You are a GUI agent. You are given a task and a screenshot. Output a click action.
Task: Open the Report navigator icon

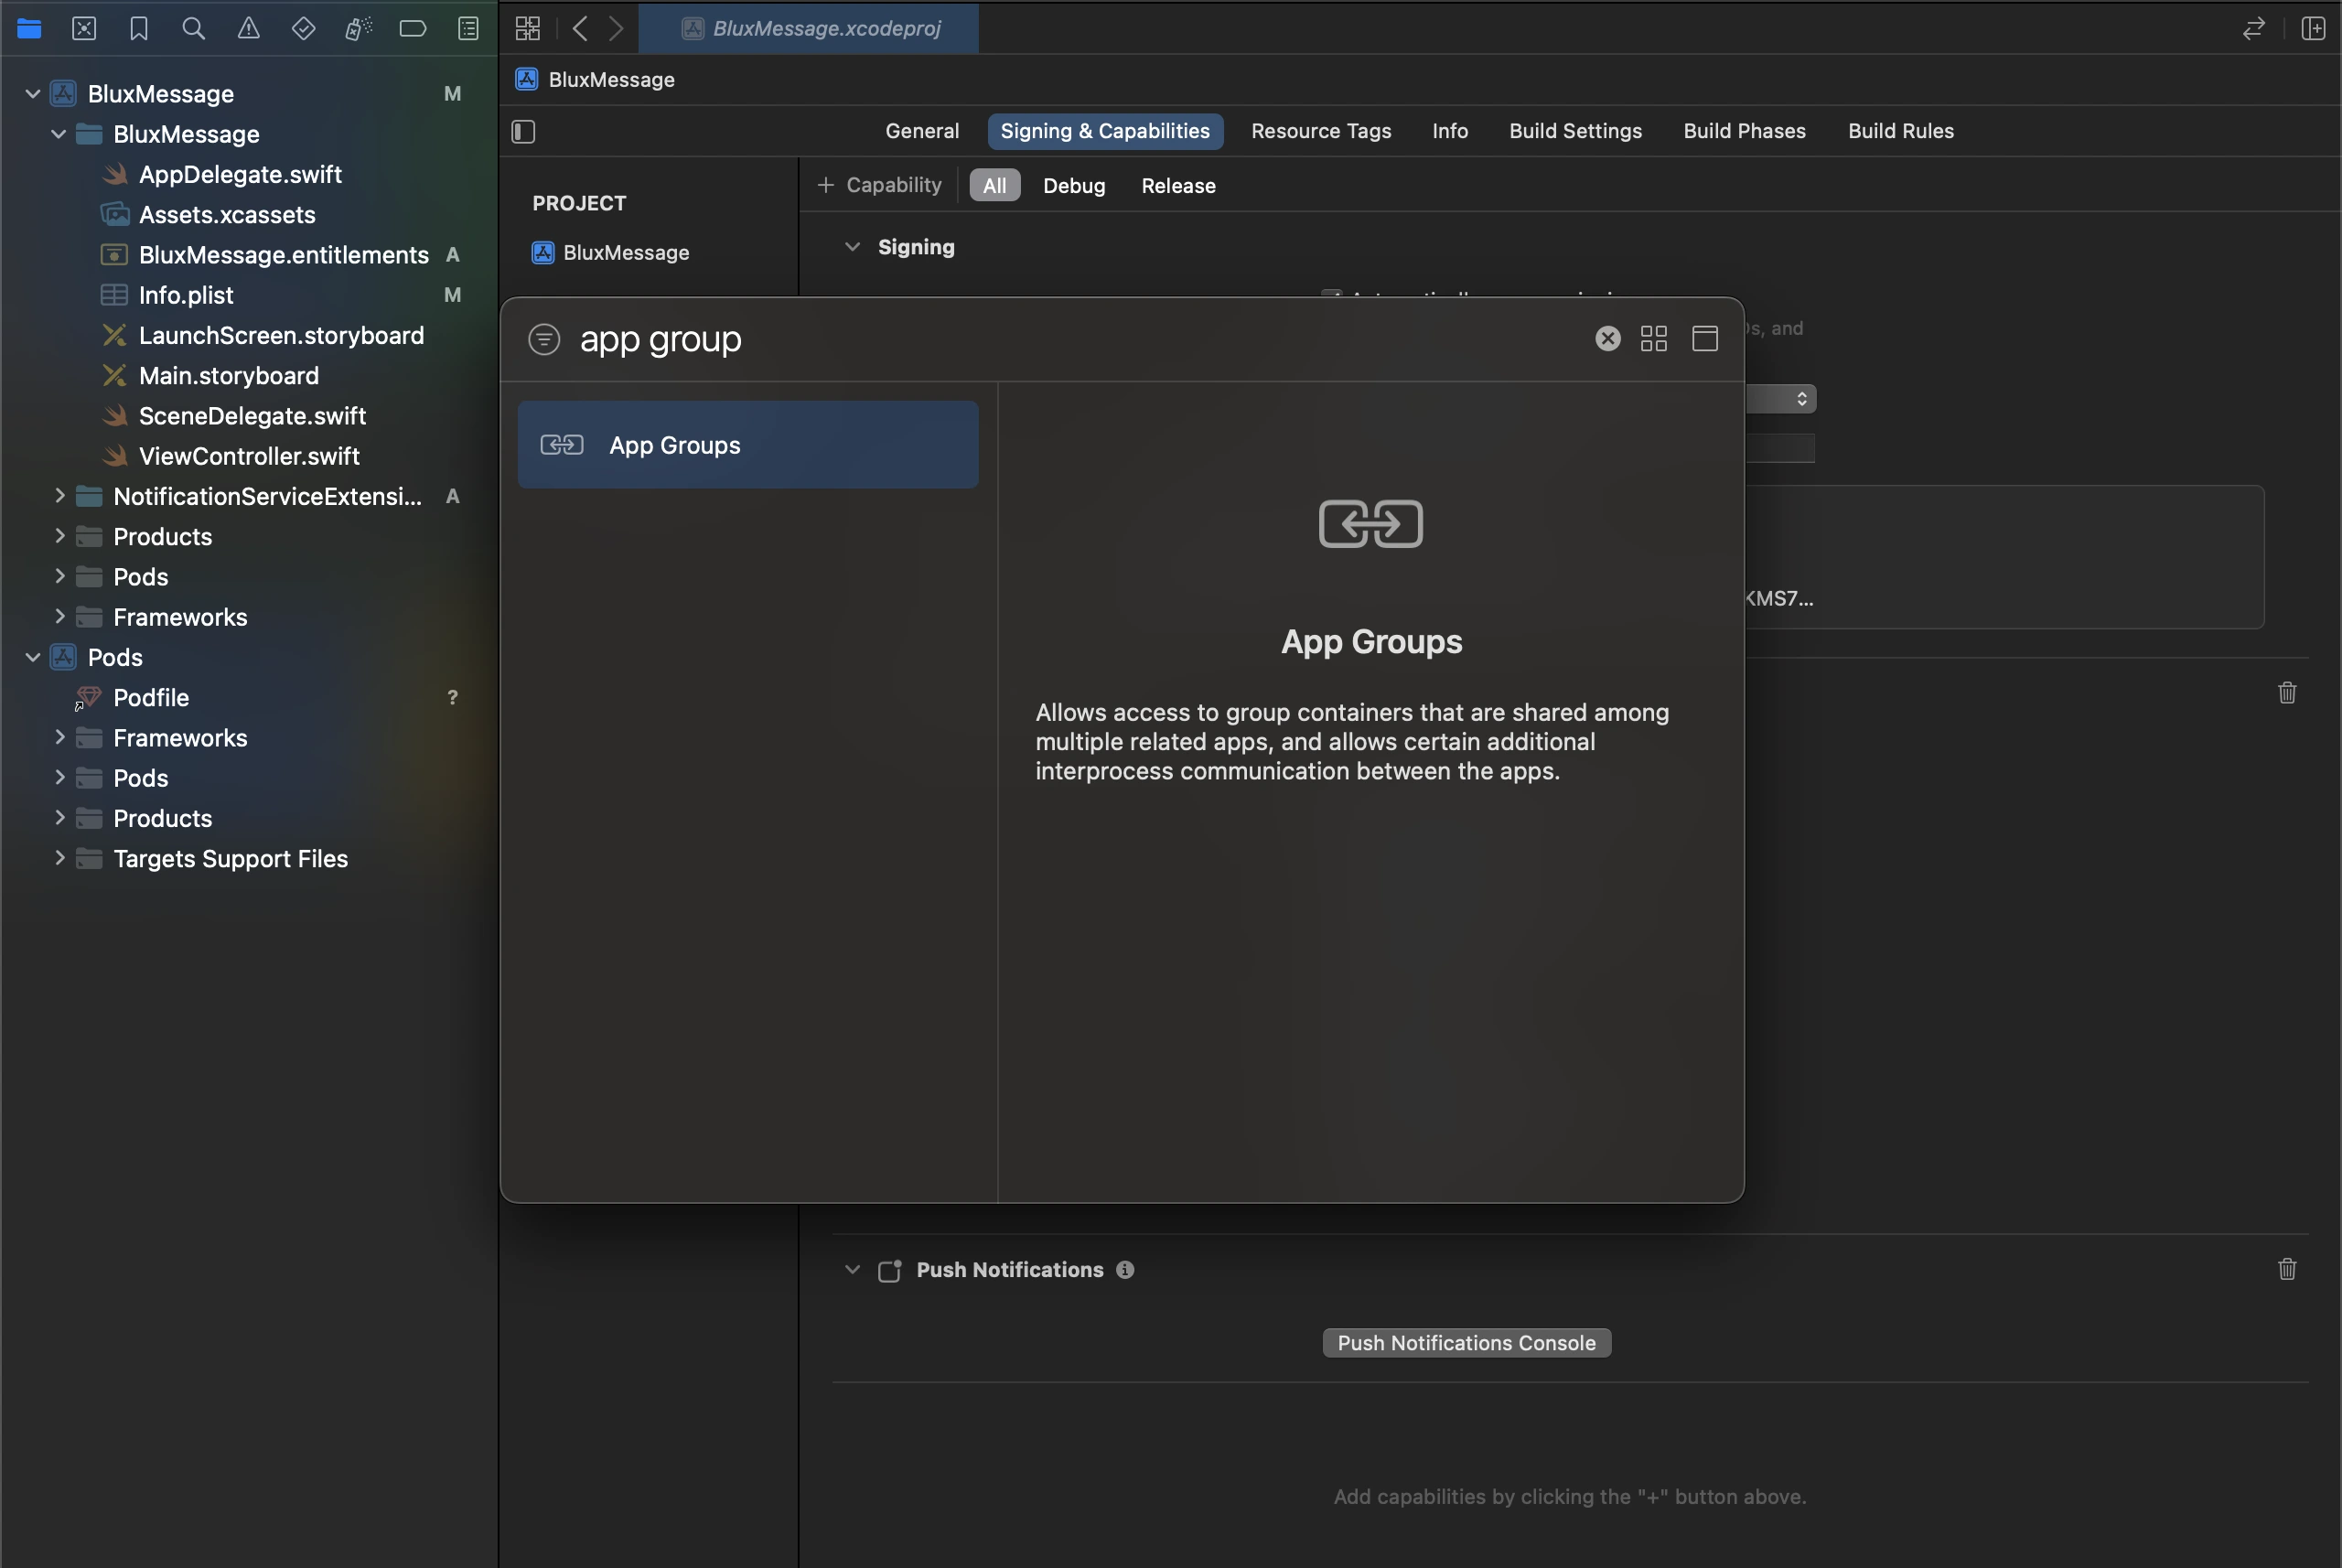468,28
